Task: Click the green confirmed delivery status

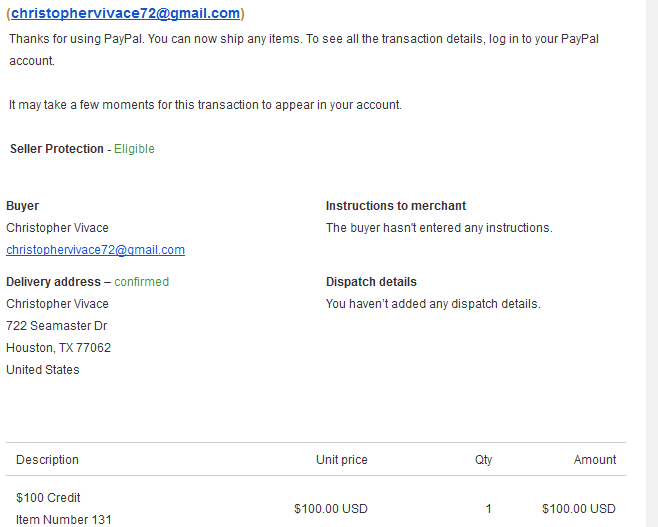Action: pos(141,282)
